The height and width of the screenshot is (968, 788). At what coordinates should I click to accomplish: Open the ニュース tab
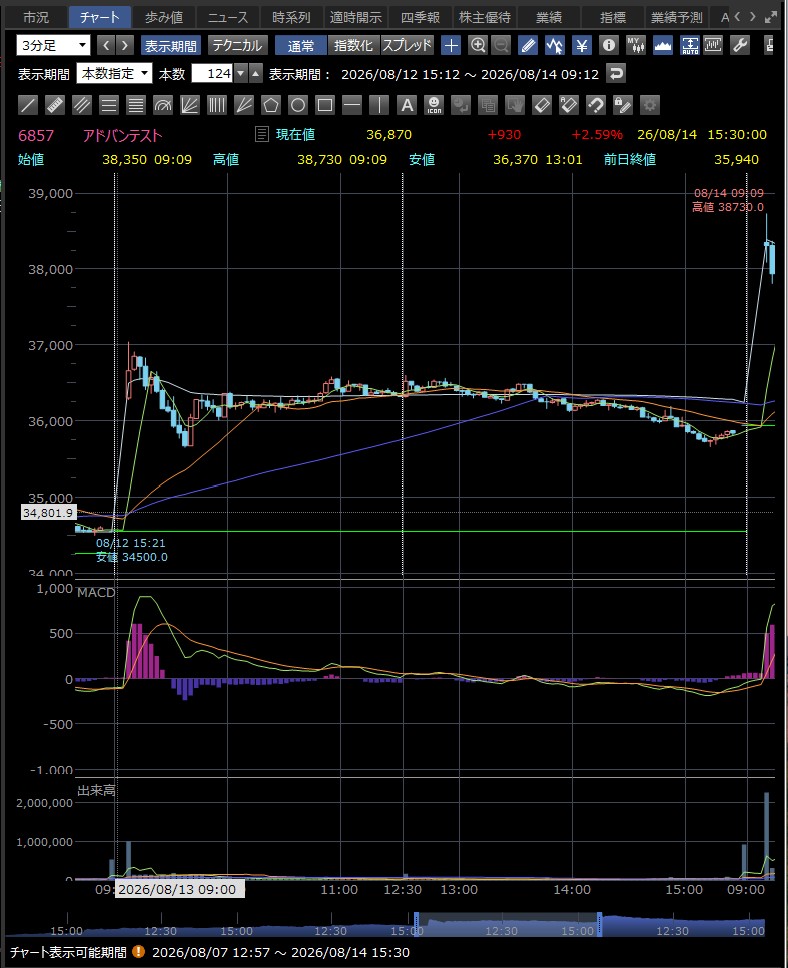coord(228,17)
